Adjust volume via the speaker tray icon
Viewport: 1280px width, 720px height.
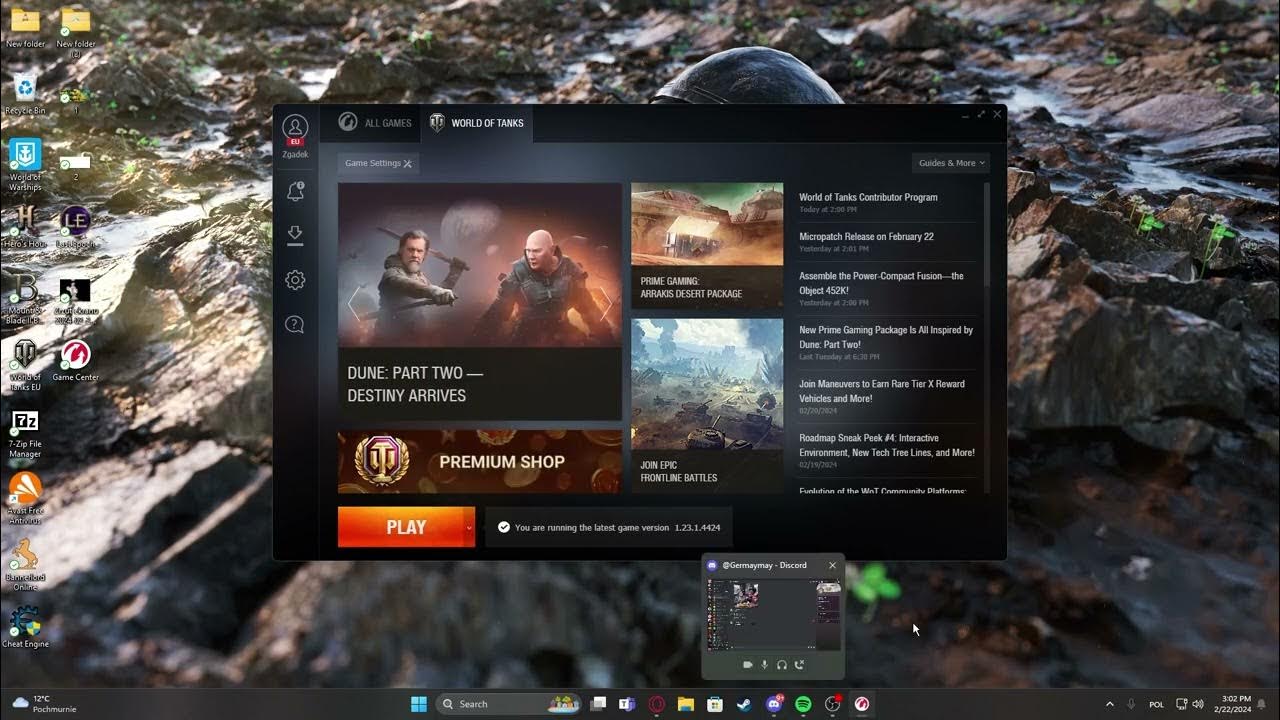(x=1196, y=704)
